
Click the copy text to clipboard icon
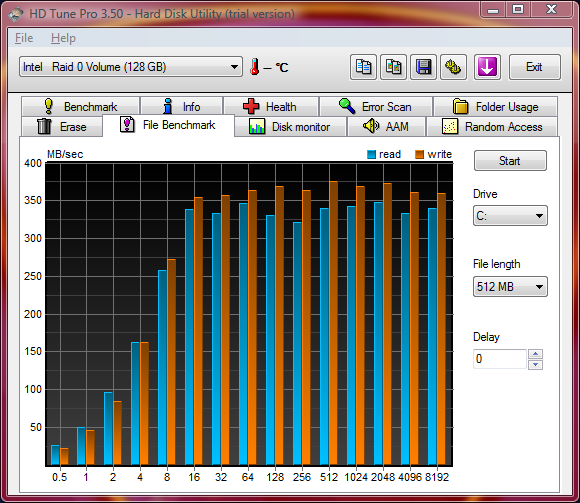pos(363,67)
